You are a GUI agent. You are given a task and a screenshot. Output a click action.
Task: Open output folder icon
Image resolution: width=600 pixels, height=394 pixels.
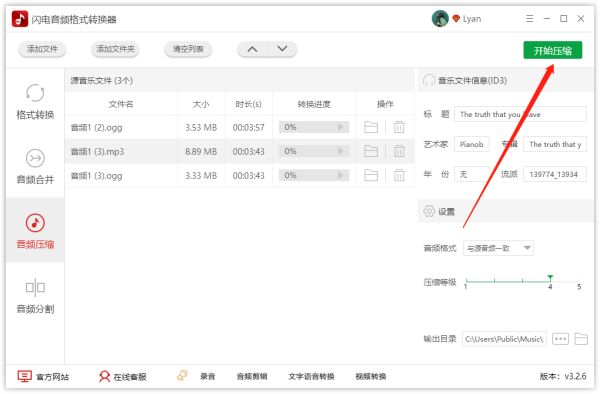click(581, 339)
